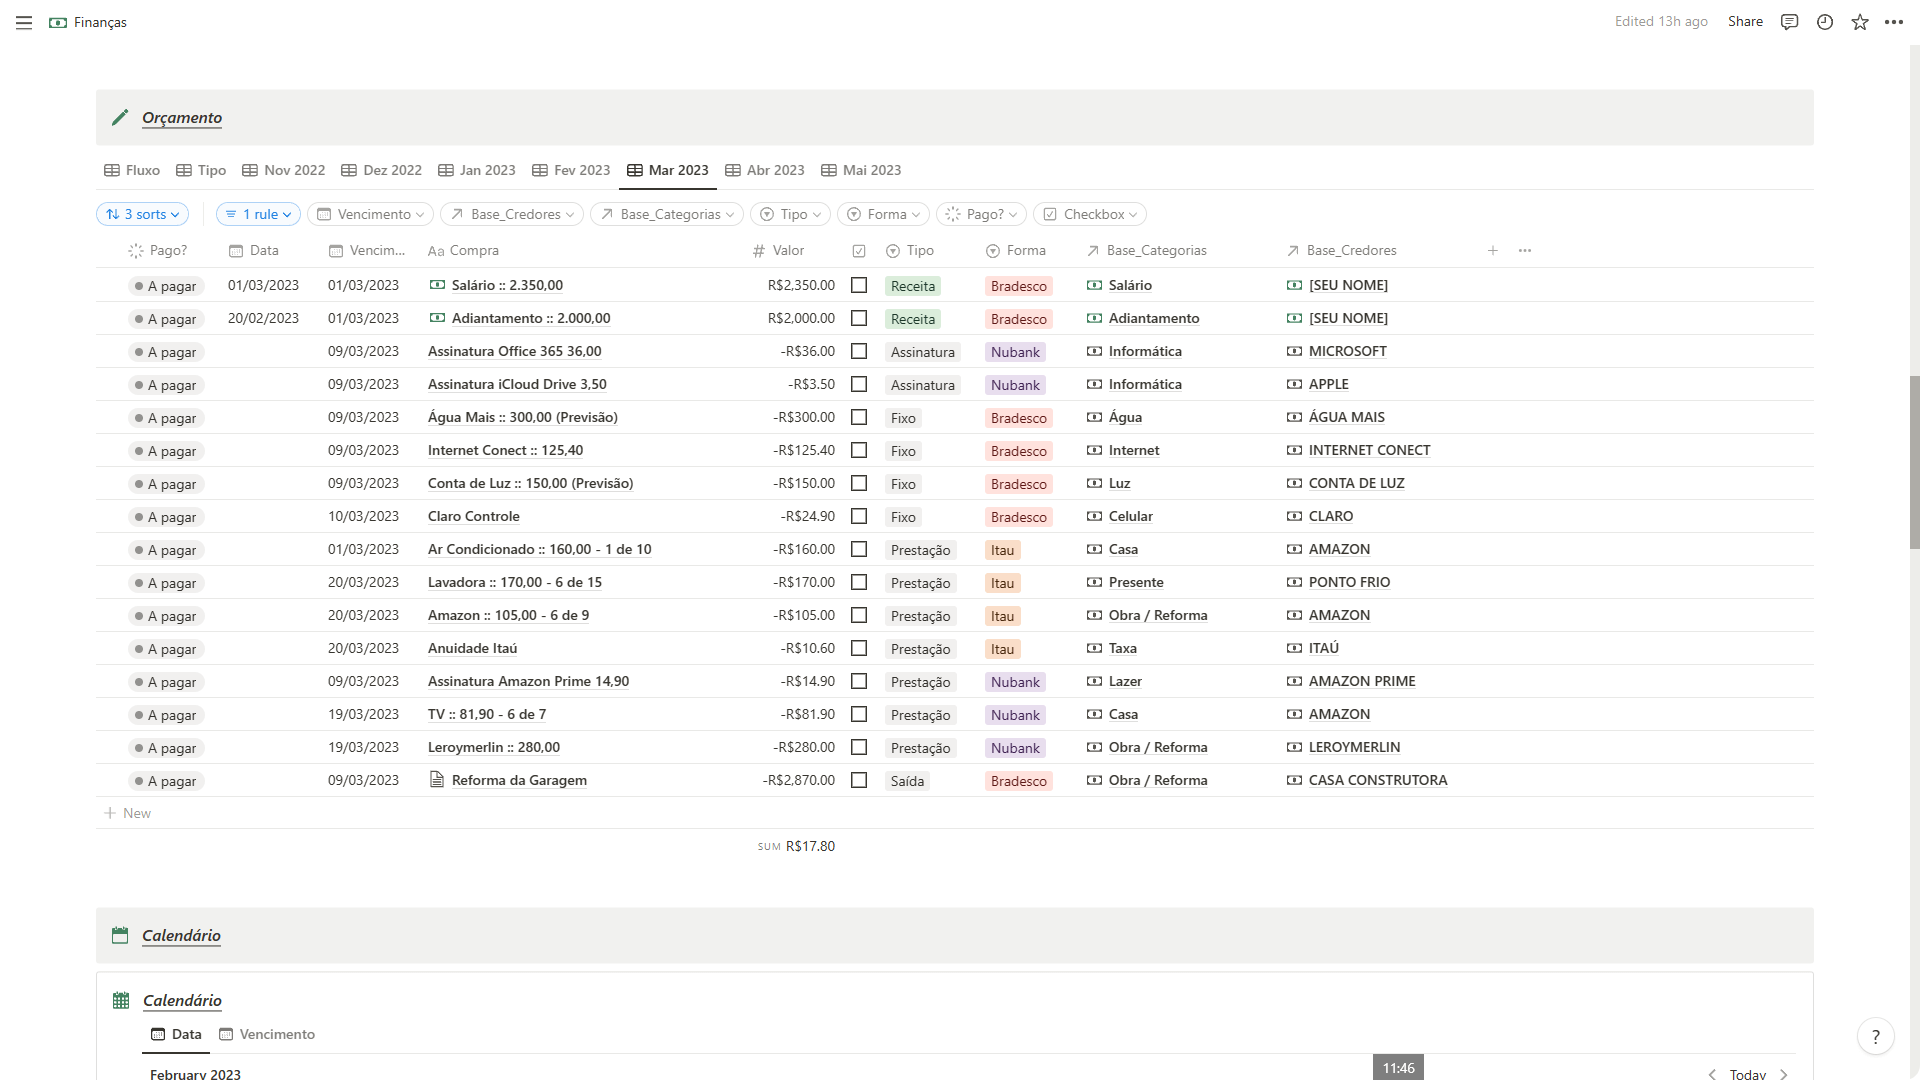Check the Água Mais row checkbox
Screen dimensions: 1920x1080
(x=859, y=417)
